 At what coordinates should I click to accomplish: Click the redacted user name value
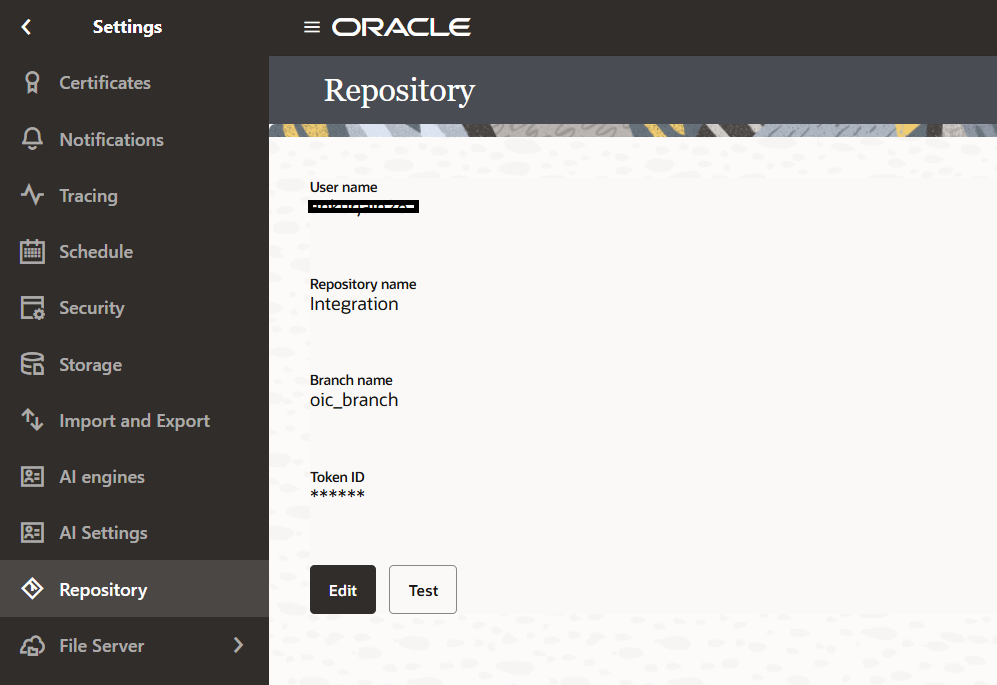[x=363, y=206]
